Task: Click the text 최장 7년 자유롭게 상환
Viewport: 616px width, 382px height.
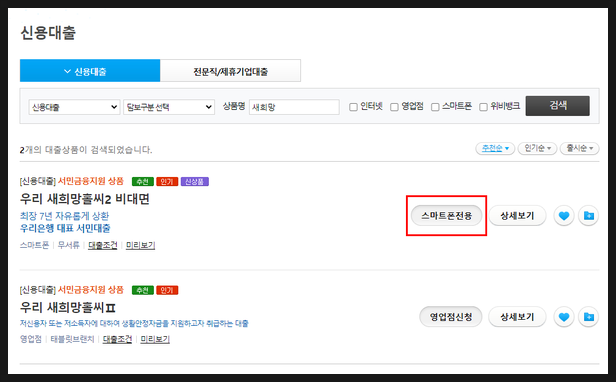Action: 64,216
